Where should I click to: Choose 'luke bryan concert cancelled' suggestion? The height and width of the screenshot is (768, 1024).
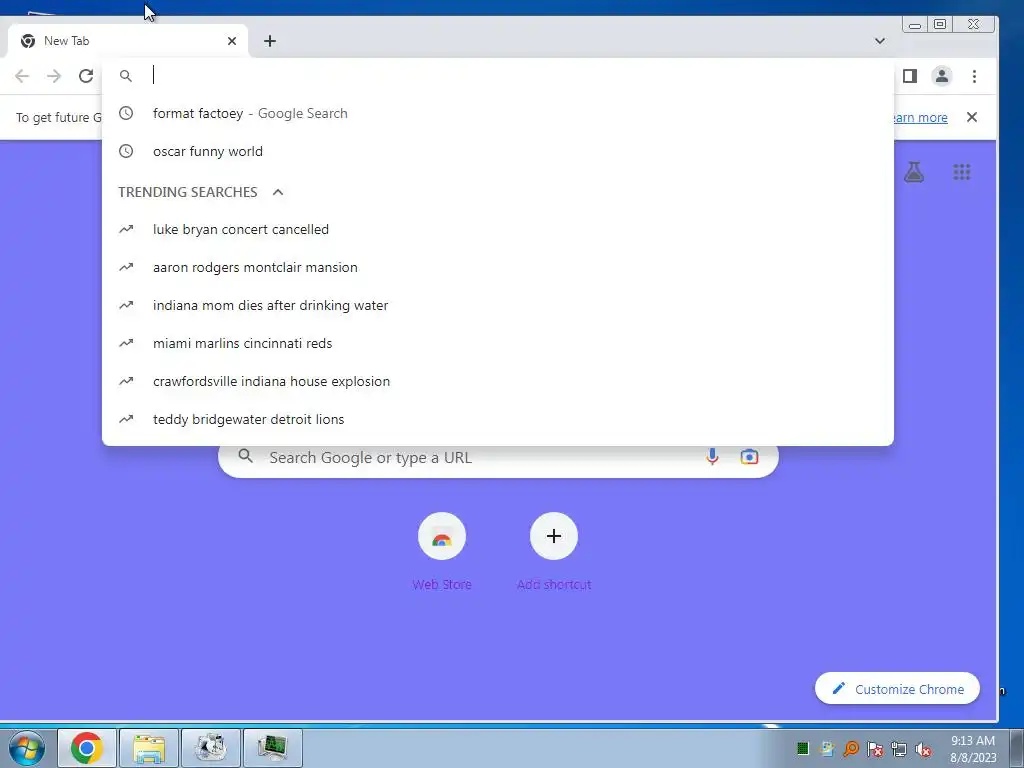(498, 229)
